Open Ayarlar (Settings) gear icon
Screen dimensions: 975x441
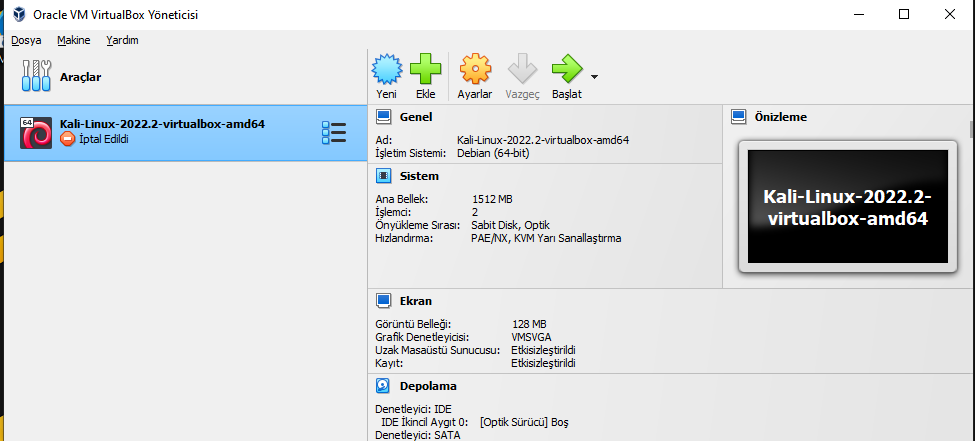coord(475,69)
